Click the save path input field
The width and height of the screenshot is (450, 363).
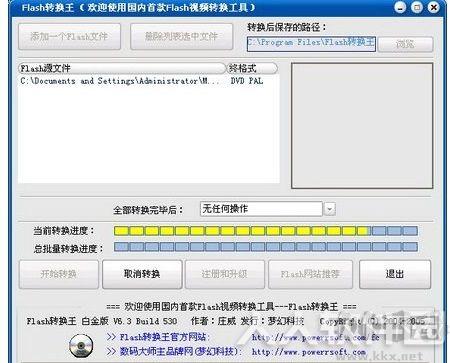pos(311,44)
